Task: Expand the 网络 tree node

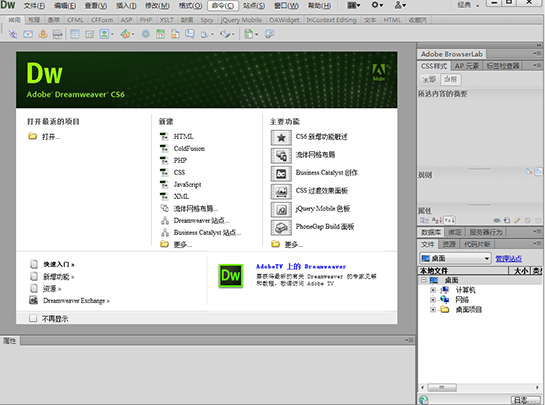Action: tap(433, 300)
